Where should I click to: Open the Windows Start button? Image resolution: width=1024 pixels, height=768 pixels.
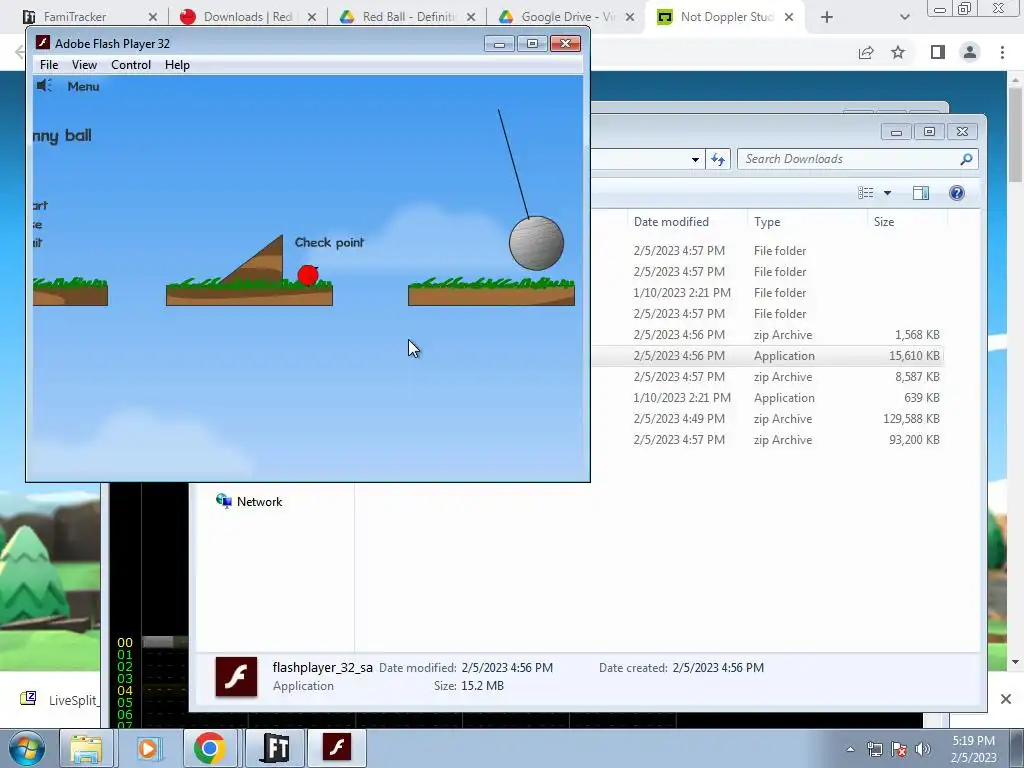point(27,748)
